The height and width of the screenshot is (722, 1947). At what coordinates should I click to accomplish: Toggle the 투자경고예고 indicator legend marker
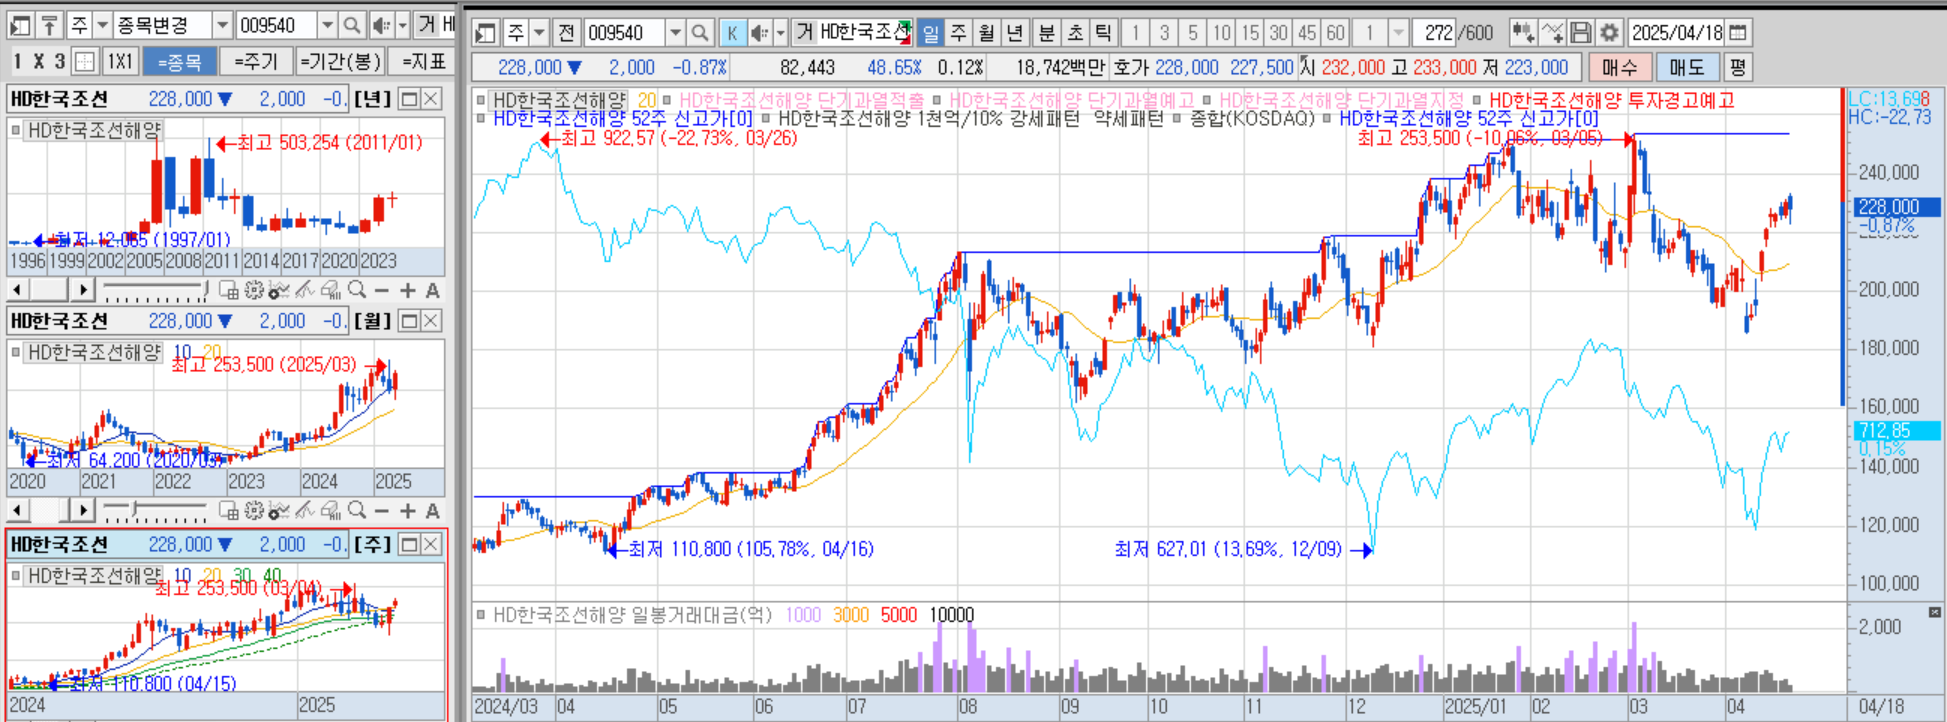click(x=1477, y=100)
